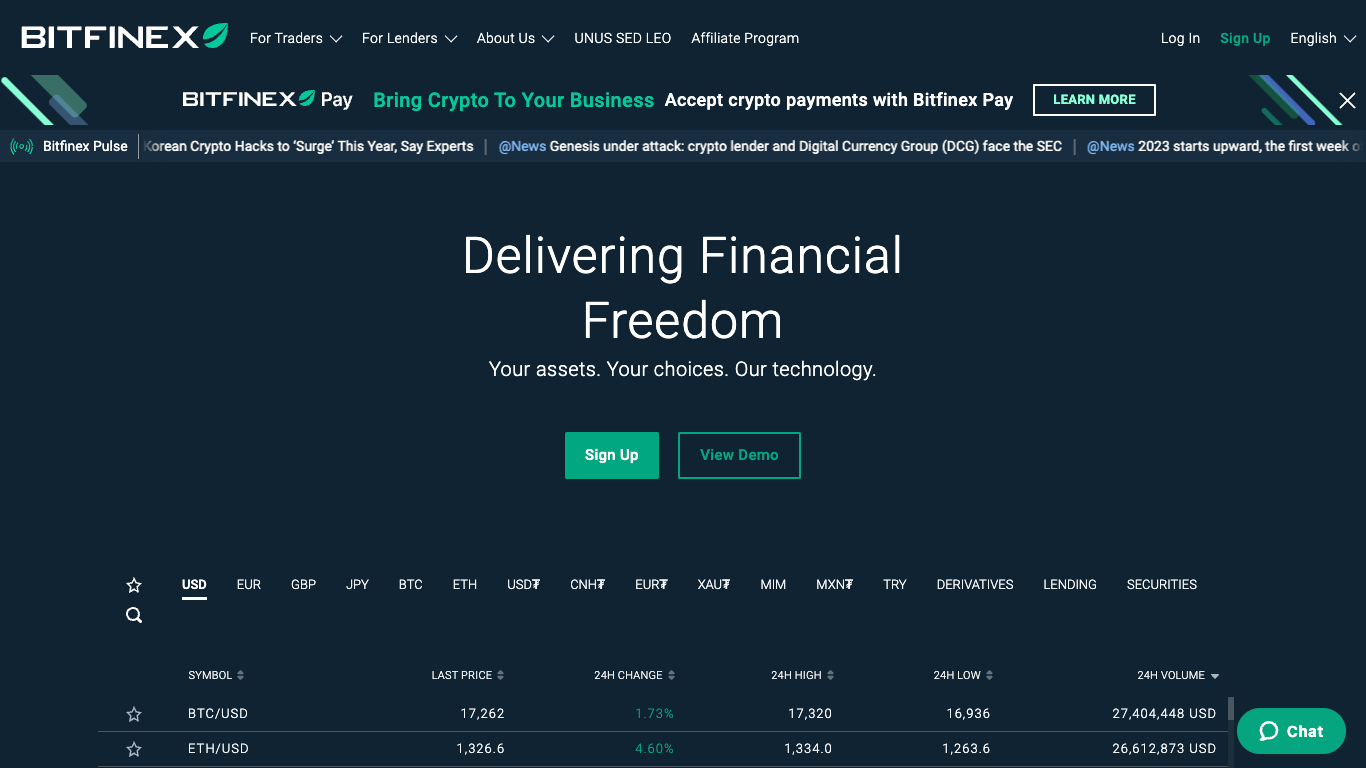The height and width of the screenshot is (768, 1366).
Task: Select the GBP market tab
Action: [x=304, y=585]
